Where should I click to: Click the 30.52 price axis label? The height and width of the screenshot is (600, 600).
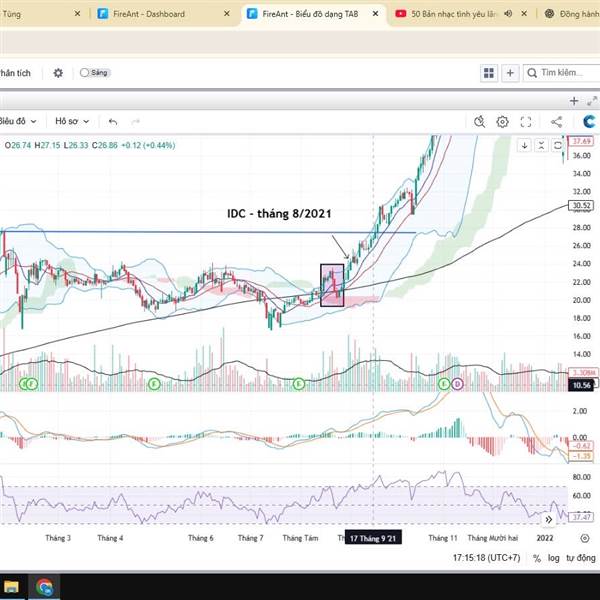click(581, 205)
